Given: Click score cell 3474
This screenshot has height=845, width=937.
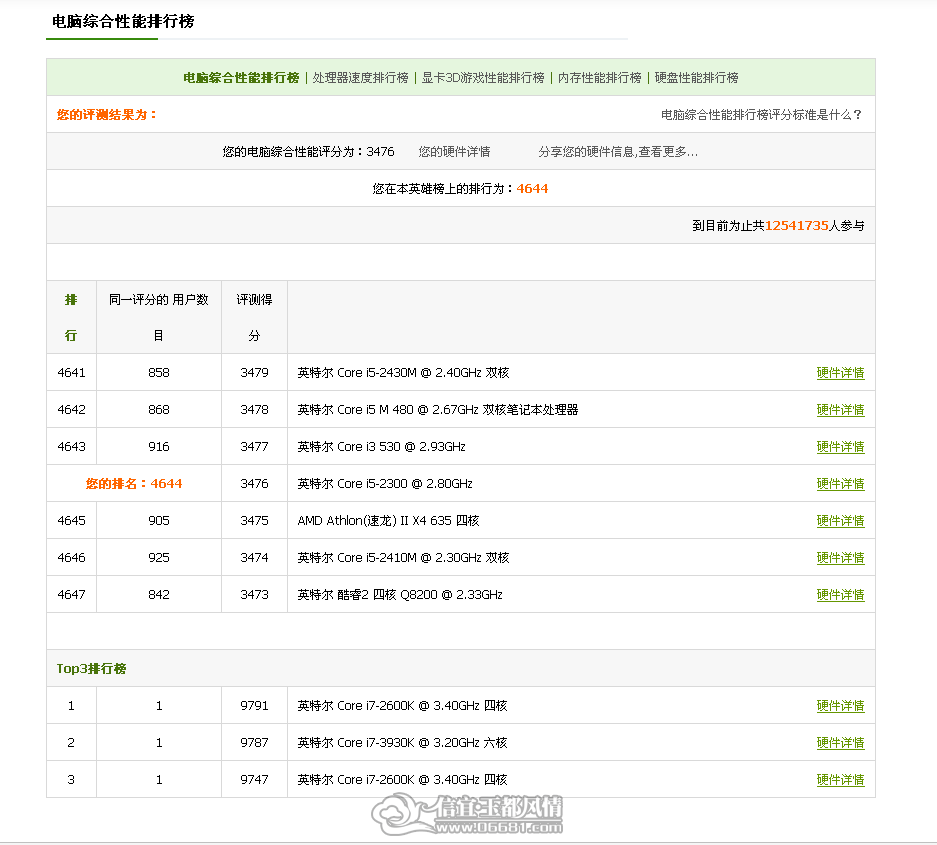Looking at the screenshot, I should pyautogui.click(x=255, y=558).
